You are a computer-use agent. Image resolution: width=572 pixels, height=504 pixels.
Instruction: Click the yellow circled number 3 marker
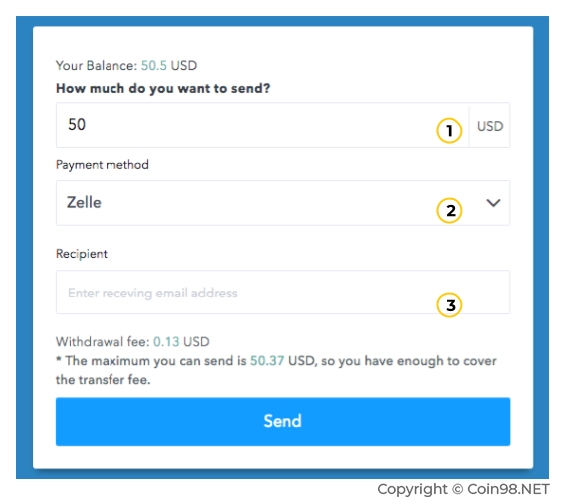[x=449, y=305]
